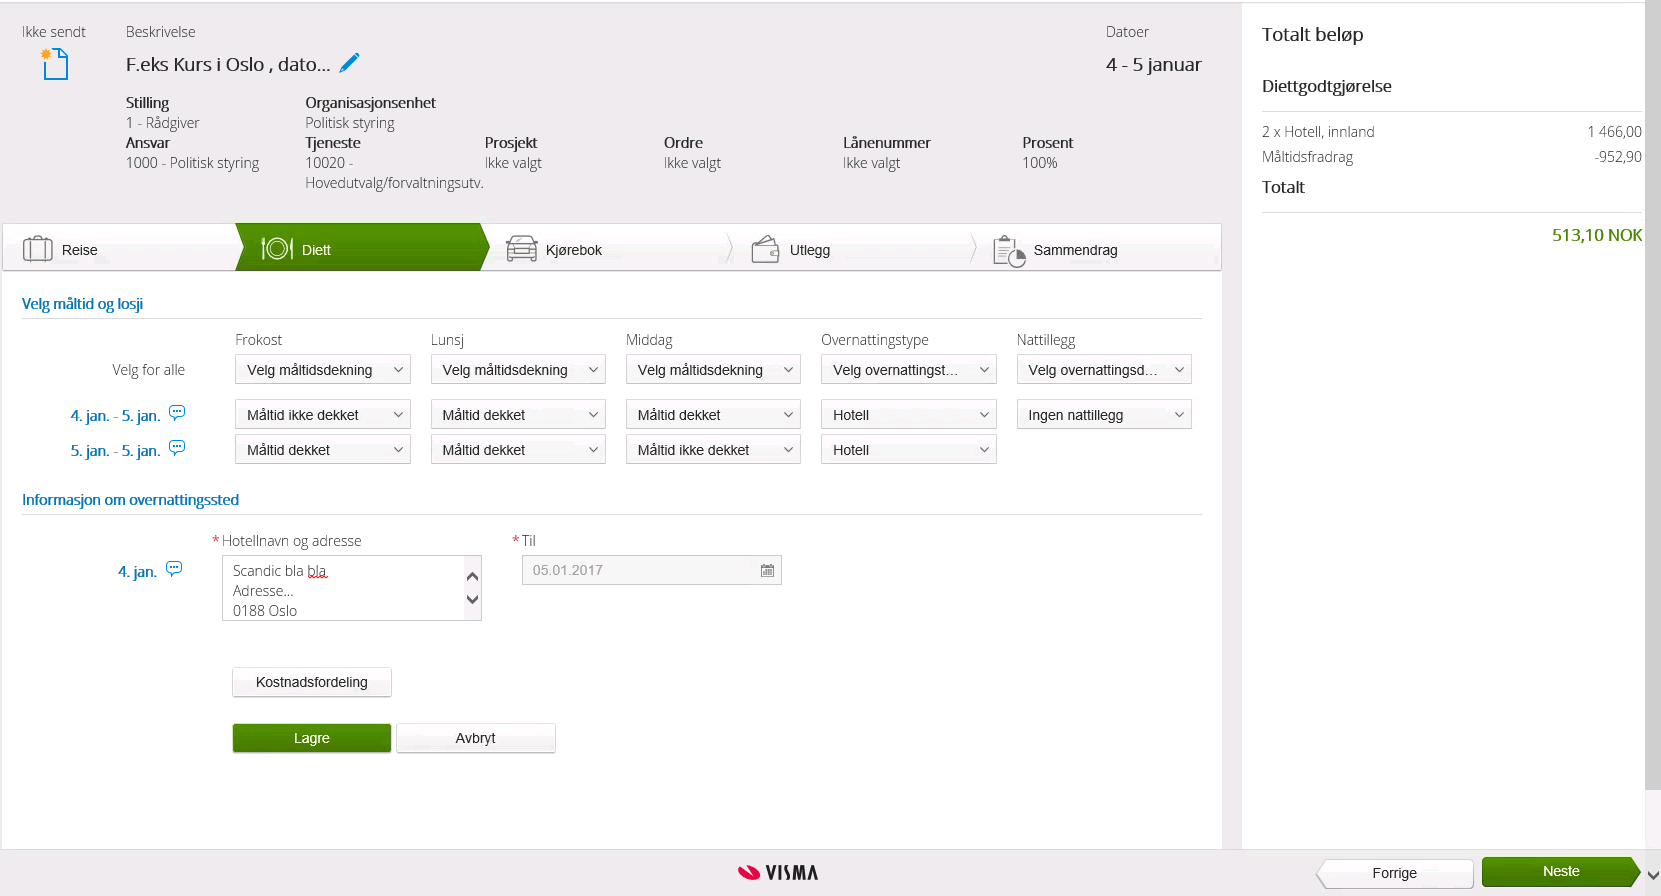
Task: Open comment bubble for 5. jan. - 5. jan. row
Action: click(177, 448)
